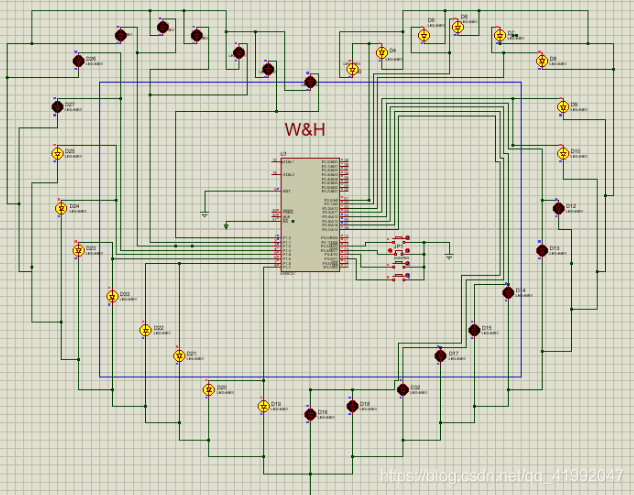This screenshot has height=495, width=634.
Task: Select the lit LED D4
Action: 381,53
